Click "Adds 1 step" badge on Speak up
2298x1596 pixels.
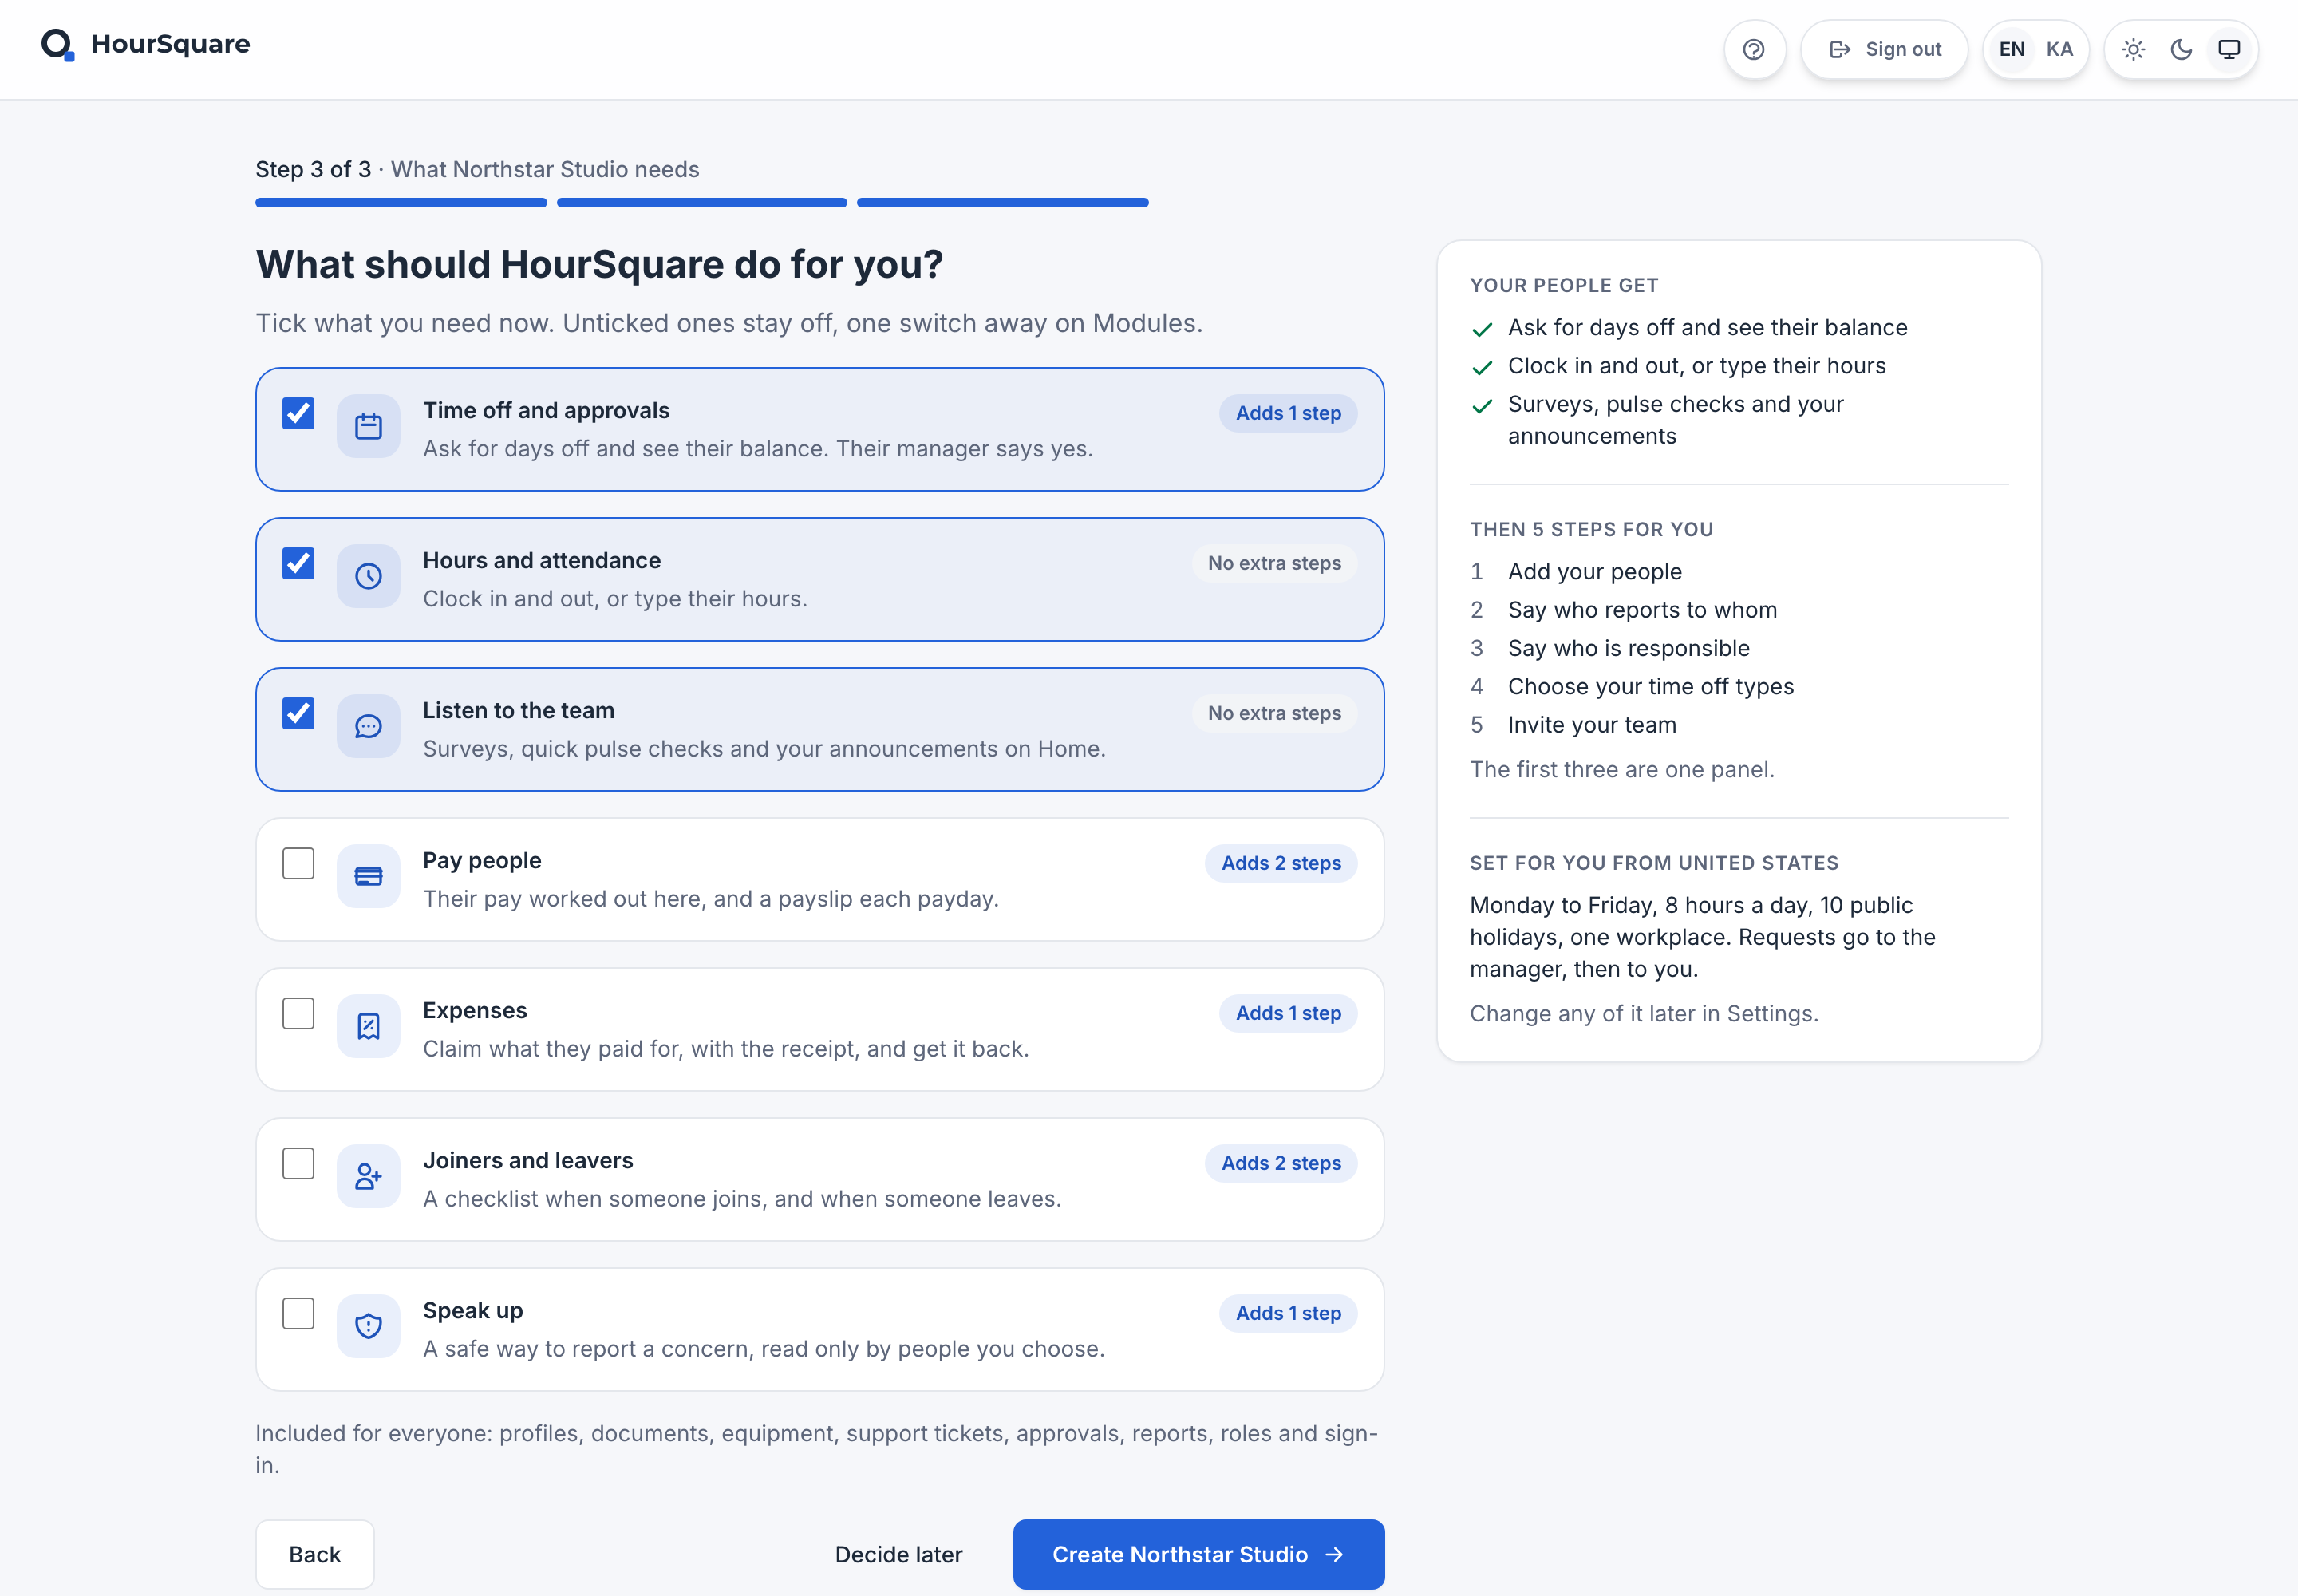(x=1288, y=1313)
